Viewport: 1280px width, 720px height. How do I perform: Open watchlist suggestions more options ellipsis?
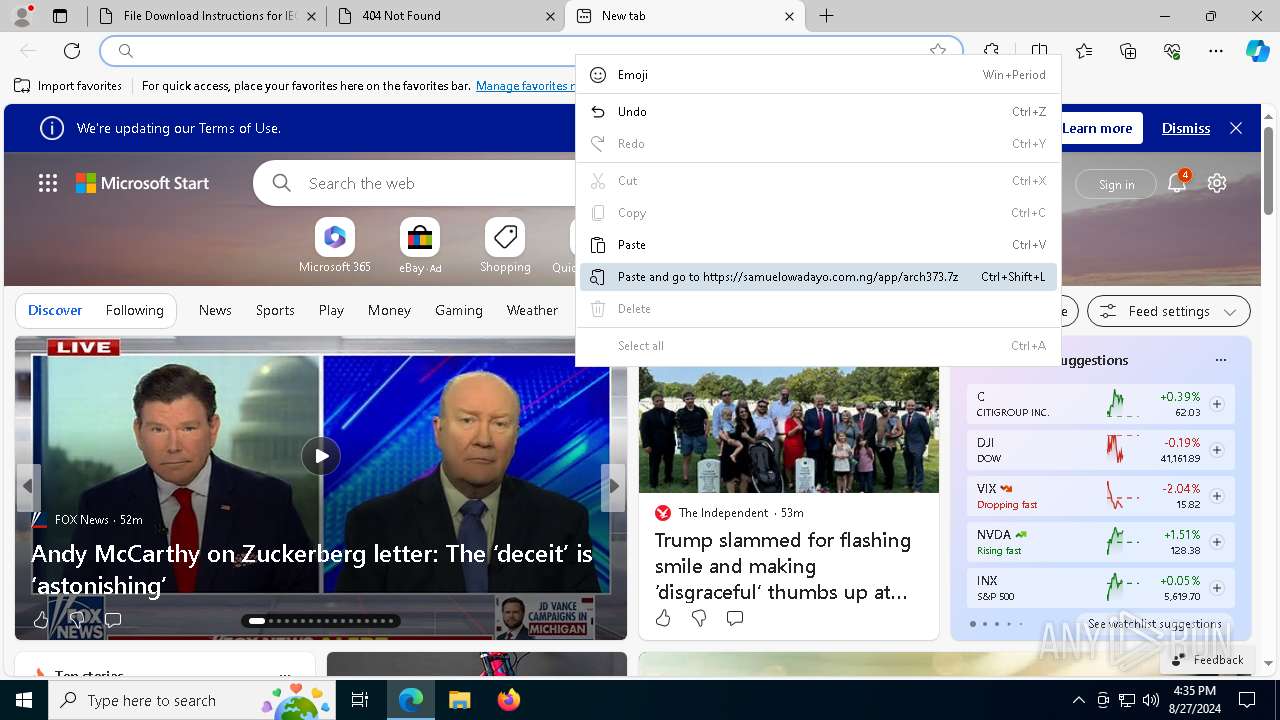tap(1220, 360)
